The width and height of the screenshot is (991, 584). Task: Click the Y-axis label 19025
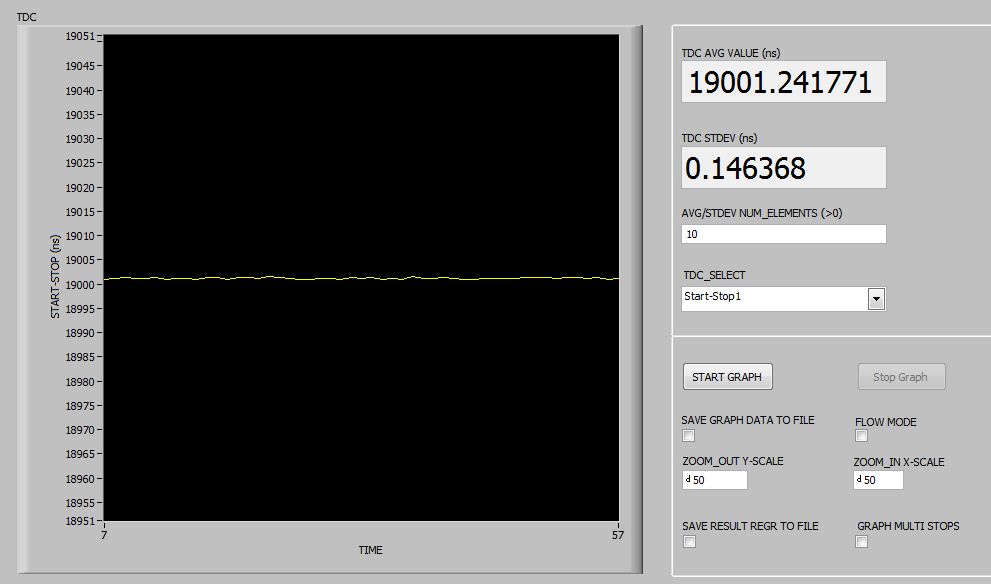point(80,162)
